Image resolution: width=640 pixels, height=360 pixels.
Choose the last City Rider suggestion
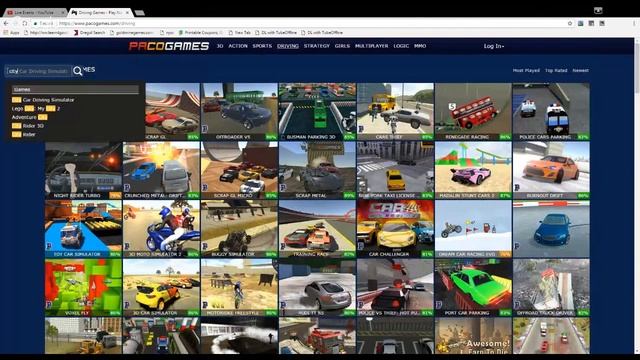[24, 134]
